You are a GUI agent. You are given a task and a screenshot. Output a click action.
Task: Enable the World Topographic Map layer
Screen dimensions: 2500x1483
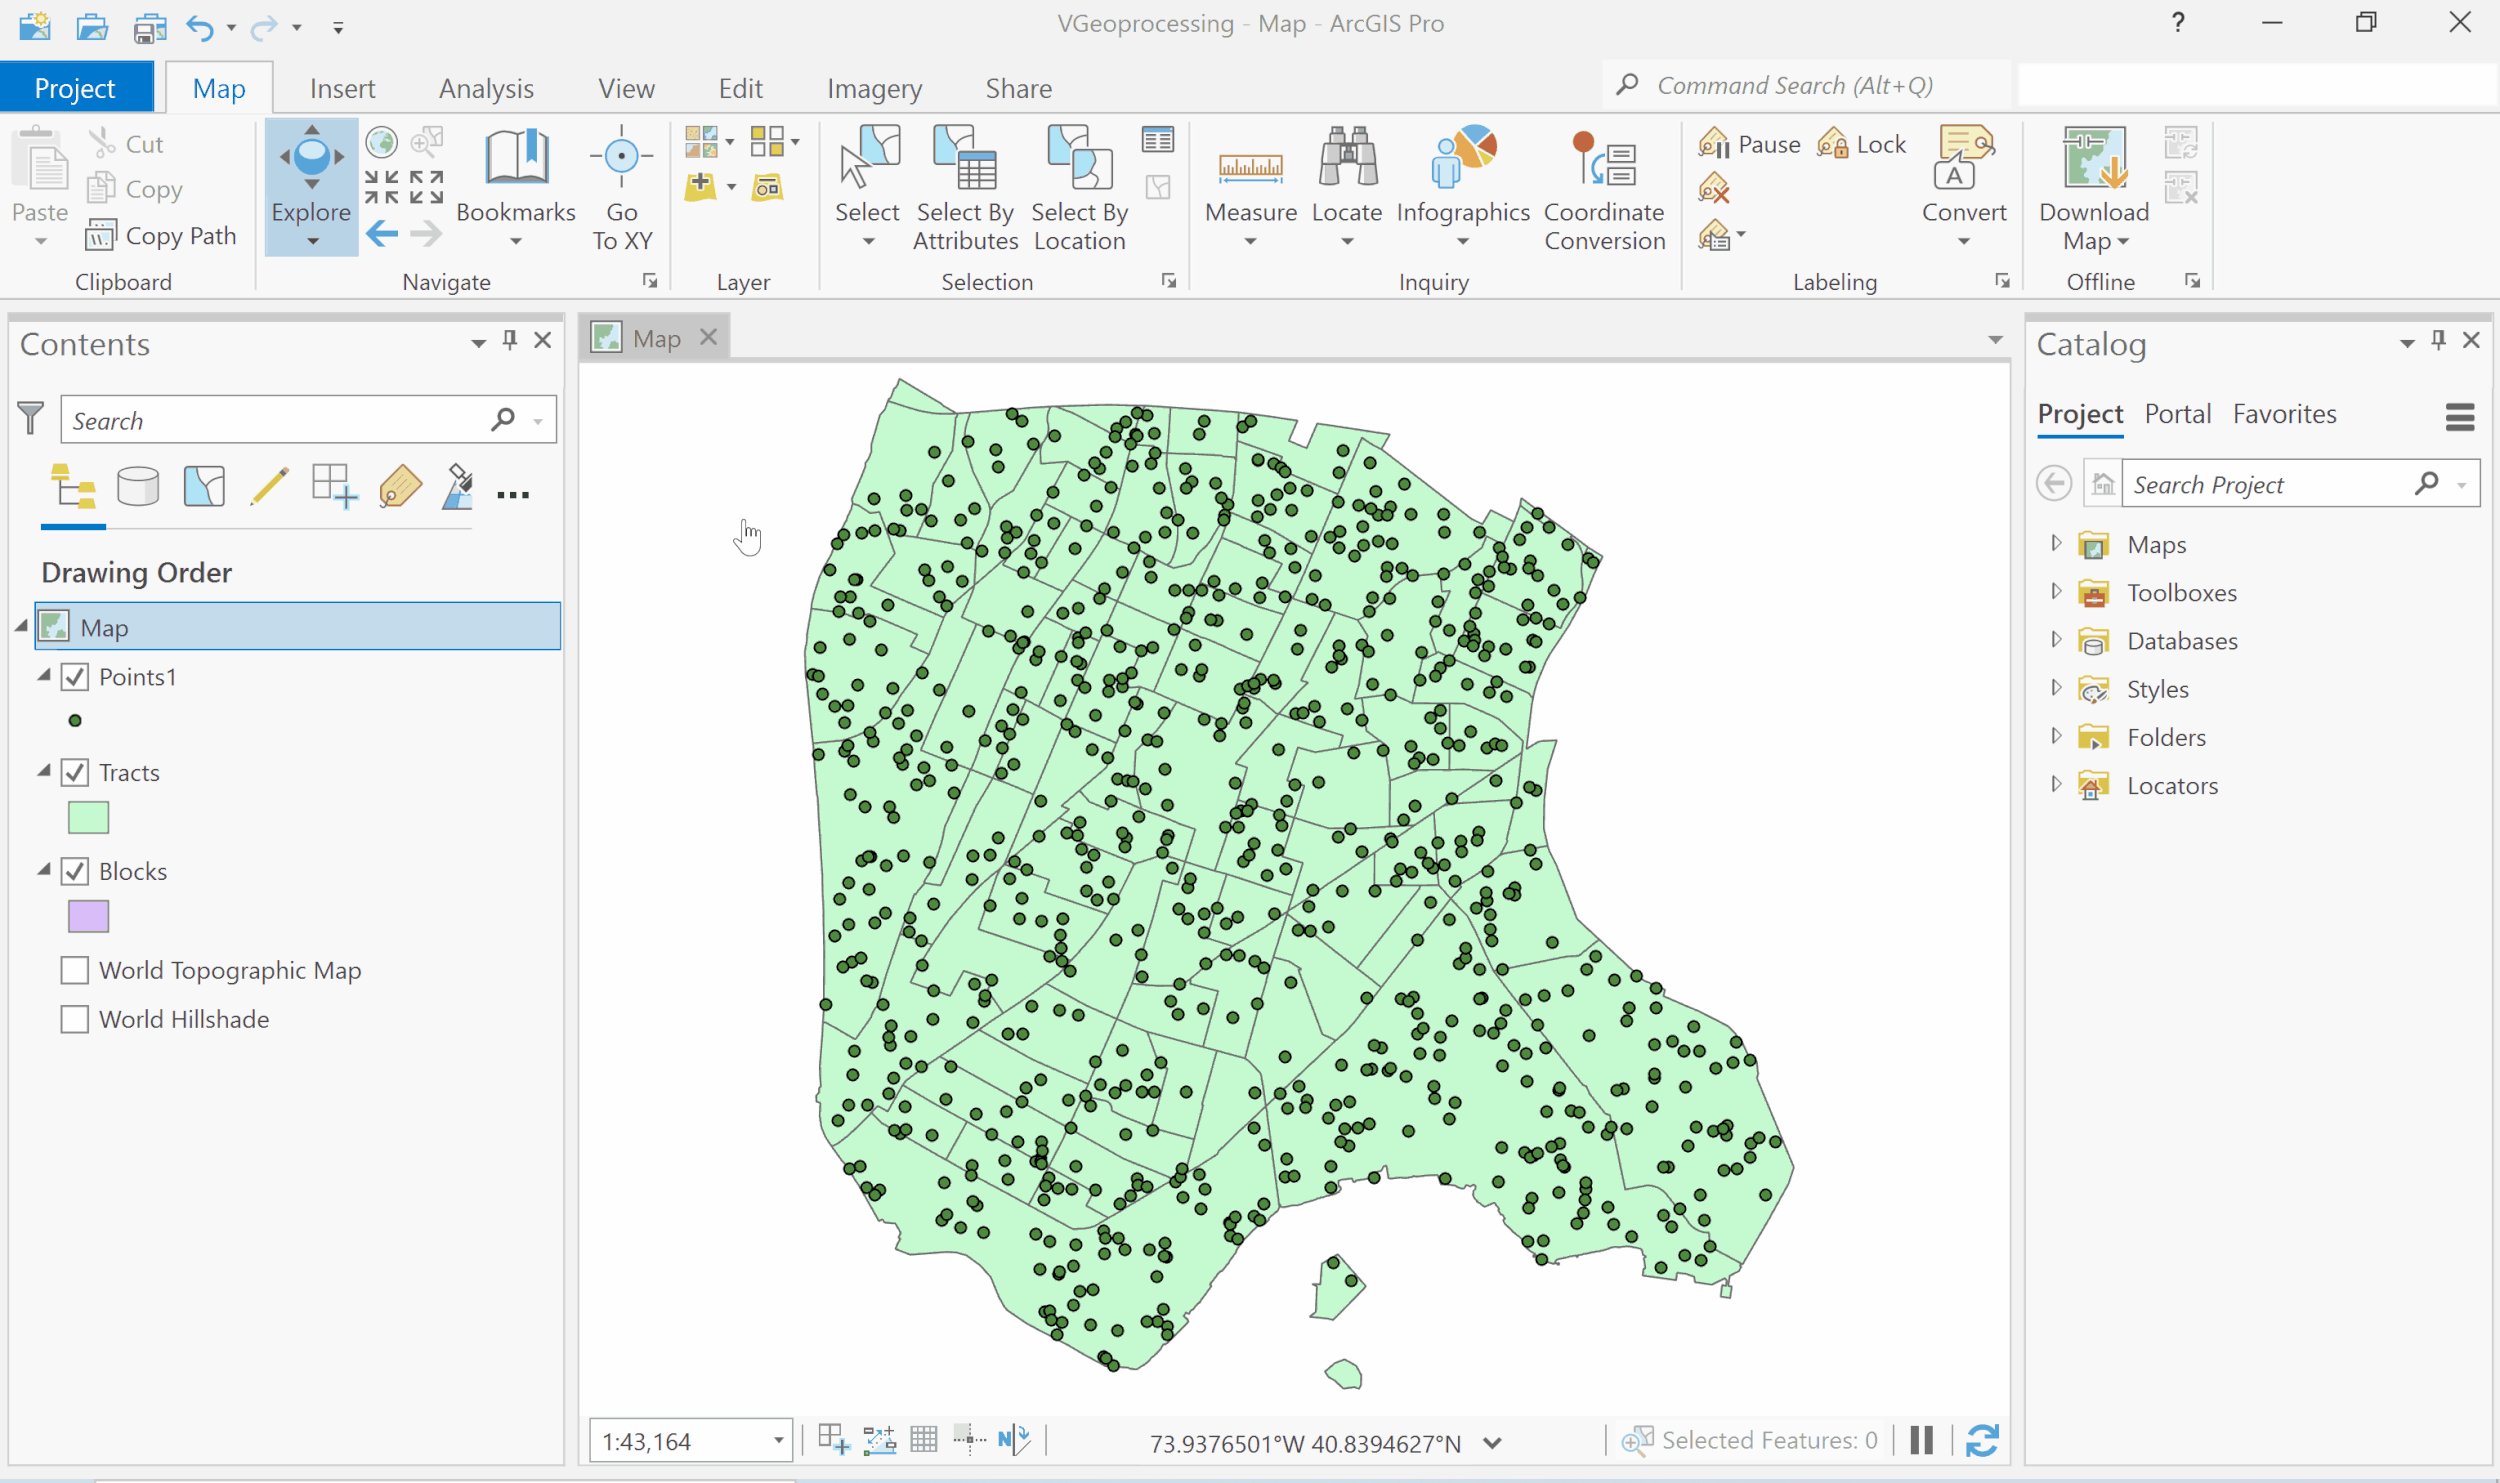click(x=74, y=969)
